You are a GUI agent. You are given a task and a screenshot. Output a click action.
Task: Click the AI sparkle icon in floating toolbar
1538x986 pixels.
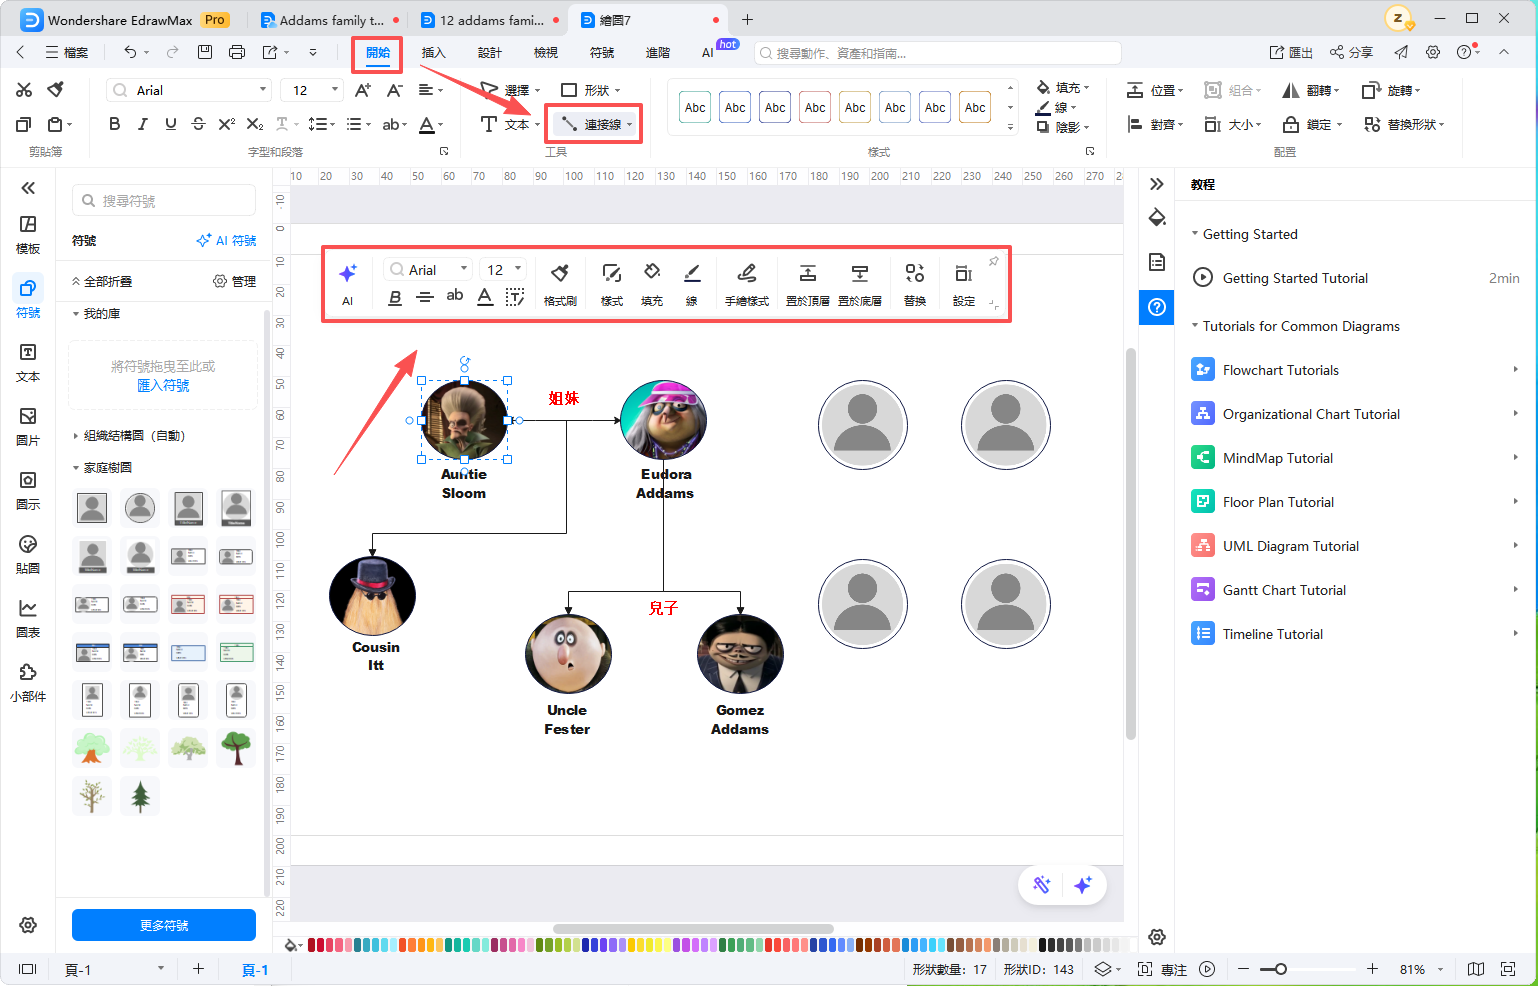tap(347, 283)
